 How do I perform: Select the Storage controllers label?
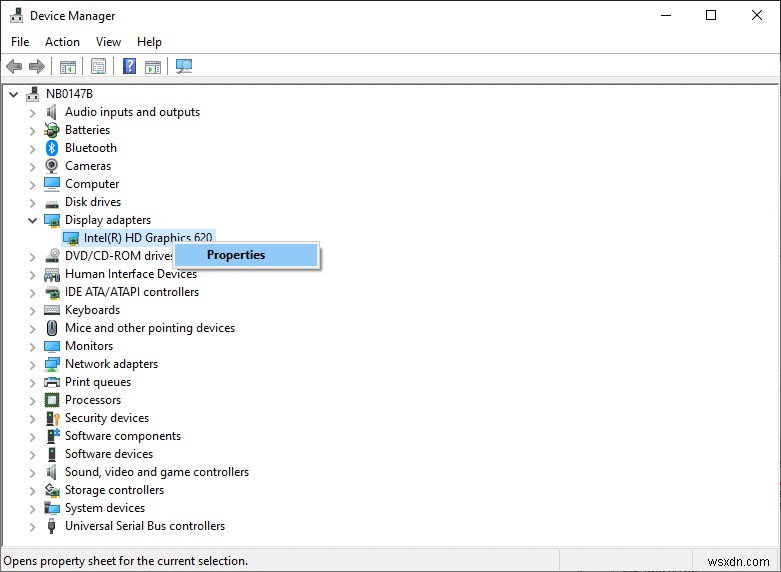(114, 490)
